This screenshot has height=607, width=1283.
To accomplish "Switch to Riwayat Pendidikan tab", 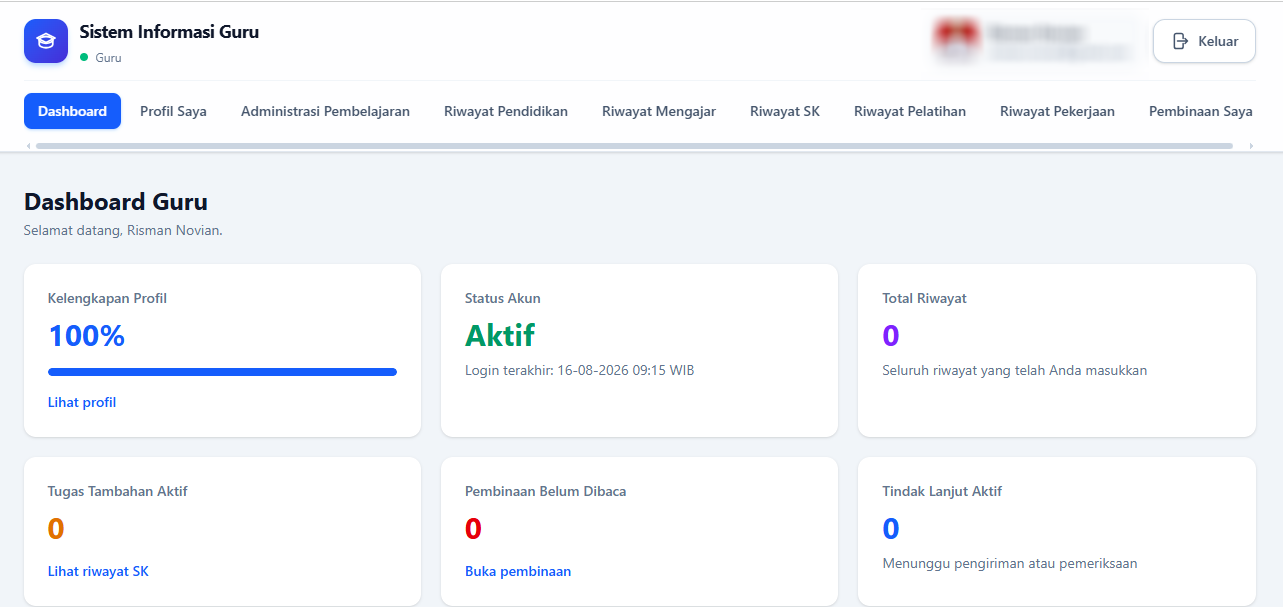I will coord(506,111).
